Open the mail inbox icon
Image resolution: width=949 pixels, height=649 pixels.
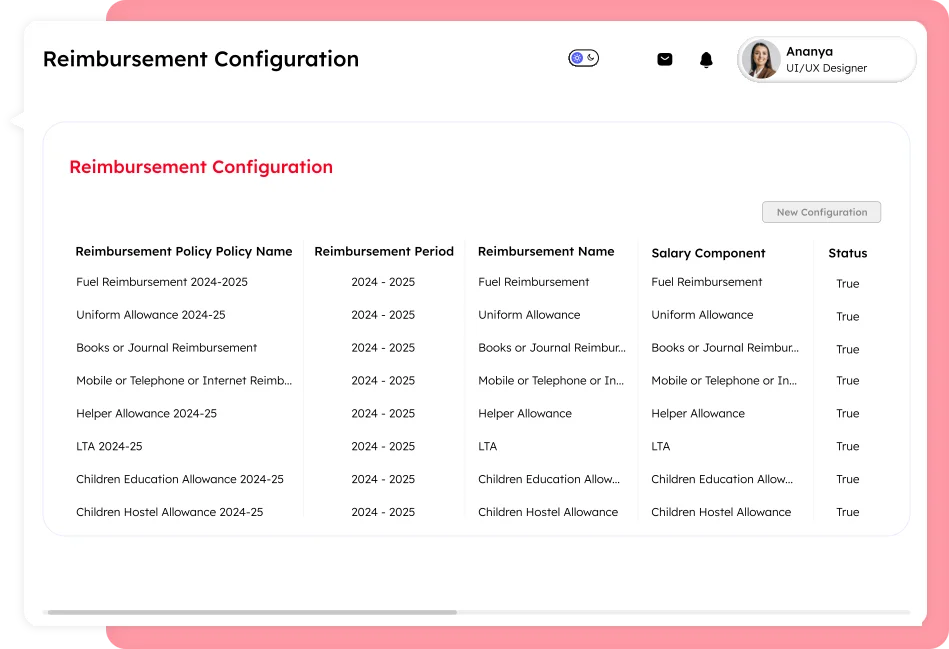665,59
